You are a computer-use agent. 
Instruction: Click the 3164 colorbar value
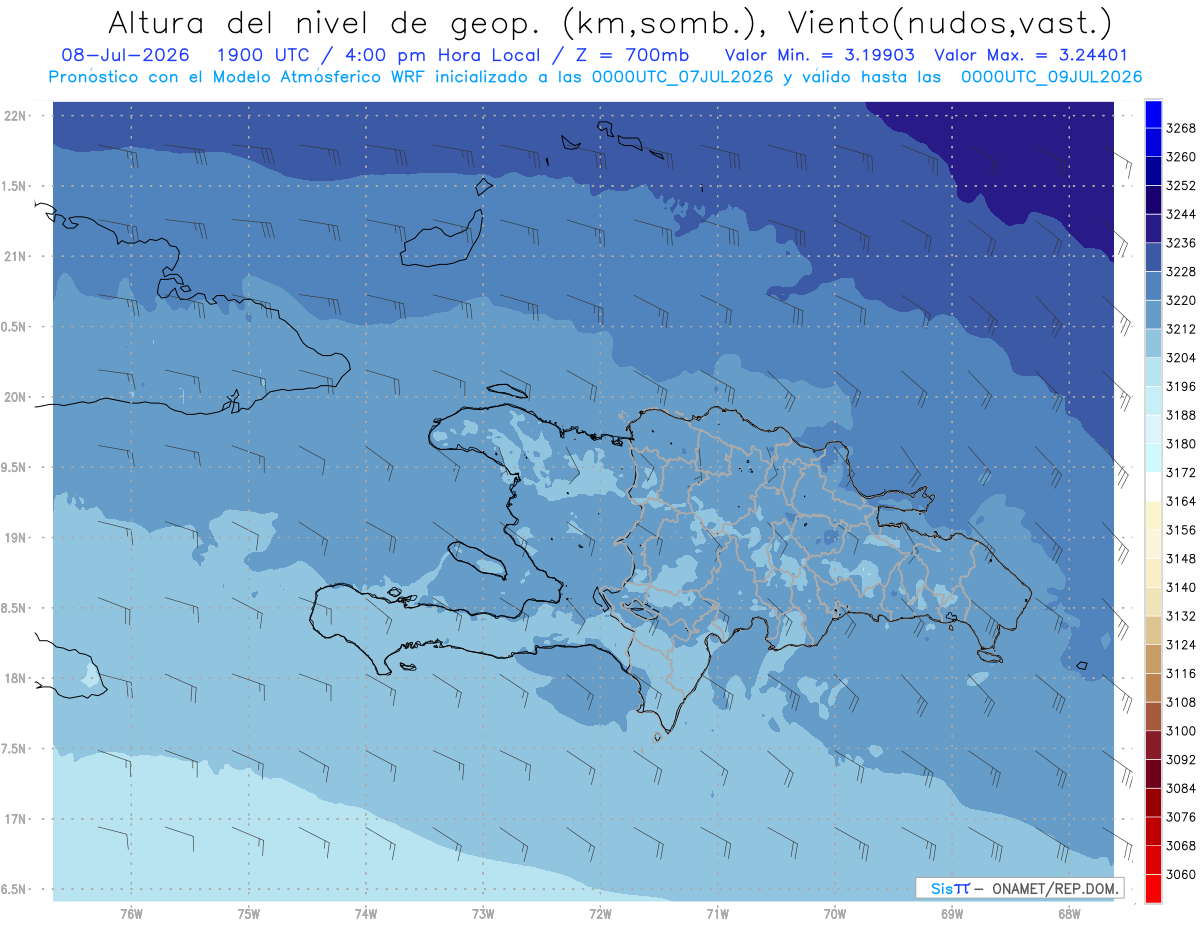[1181, 501]
